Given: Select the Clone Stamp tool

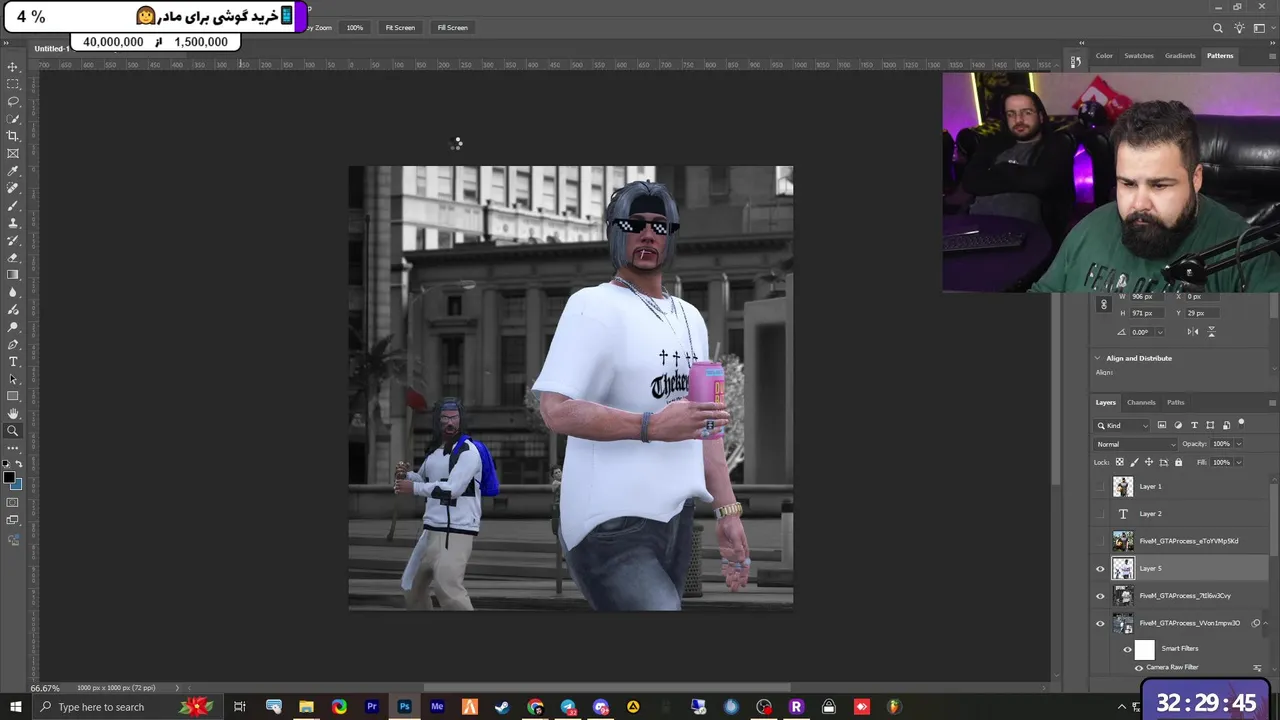Looking at the screenshot, I should [x=13, y=223].
